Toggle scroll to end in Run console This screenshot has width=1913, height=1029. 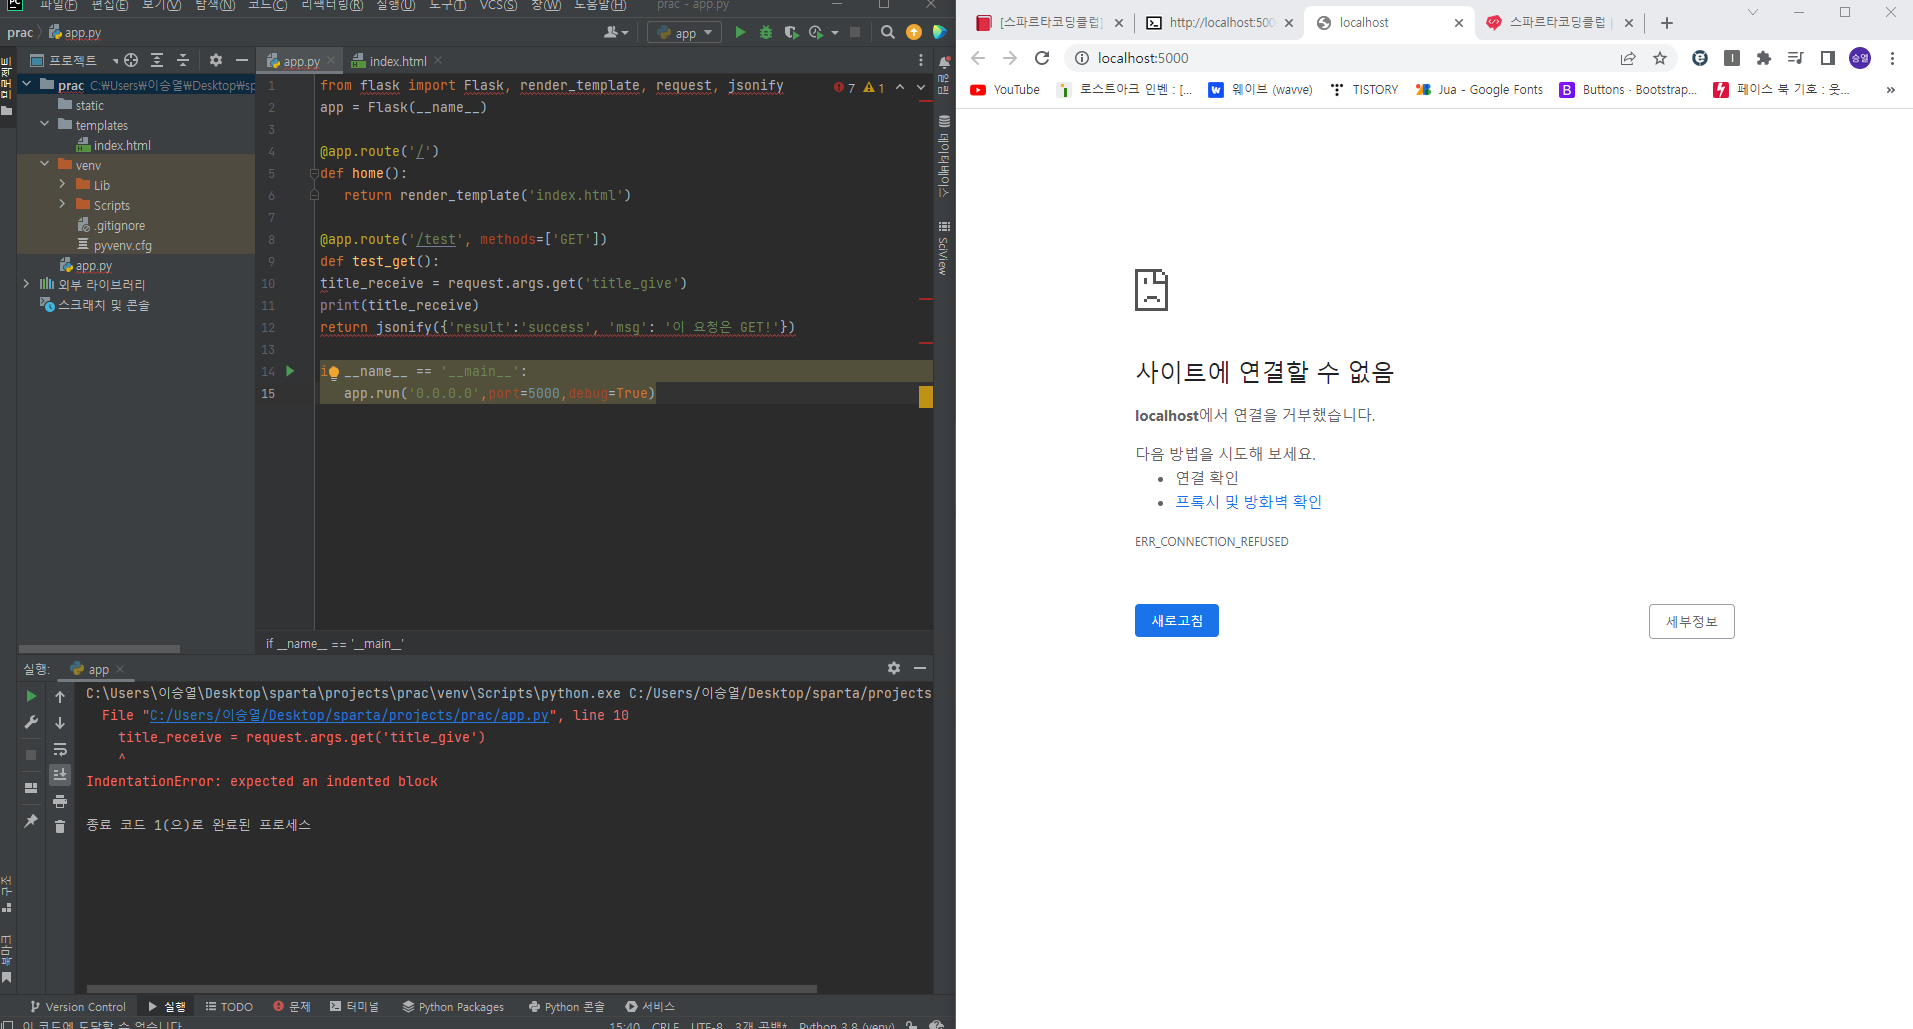click(60, 775)
